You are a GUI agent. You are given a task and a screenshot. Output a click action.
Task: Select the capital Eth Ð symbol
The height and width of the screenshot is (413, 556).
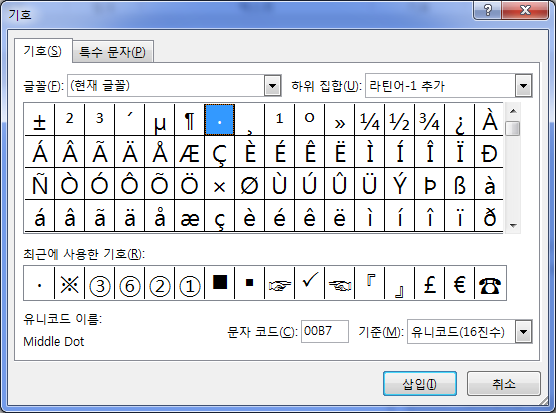click(489, 152)
